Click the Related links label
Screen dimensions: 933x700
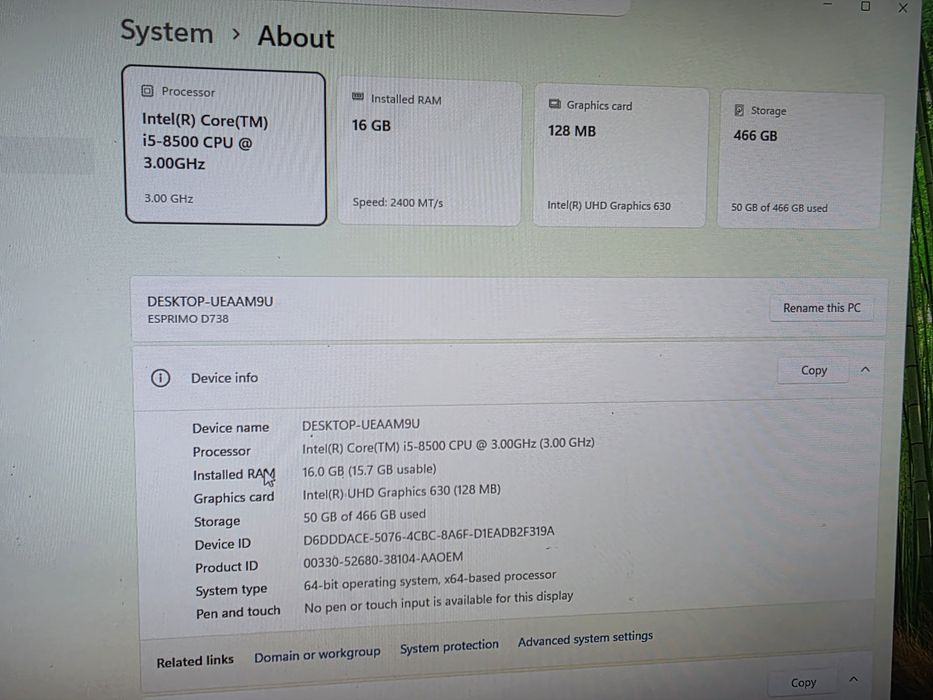(x=195, y=661)
